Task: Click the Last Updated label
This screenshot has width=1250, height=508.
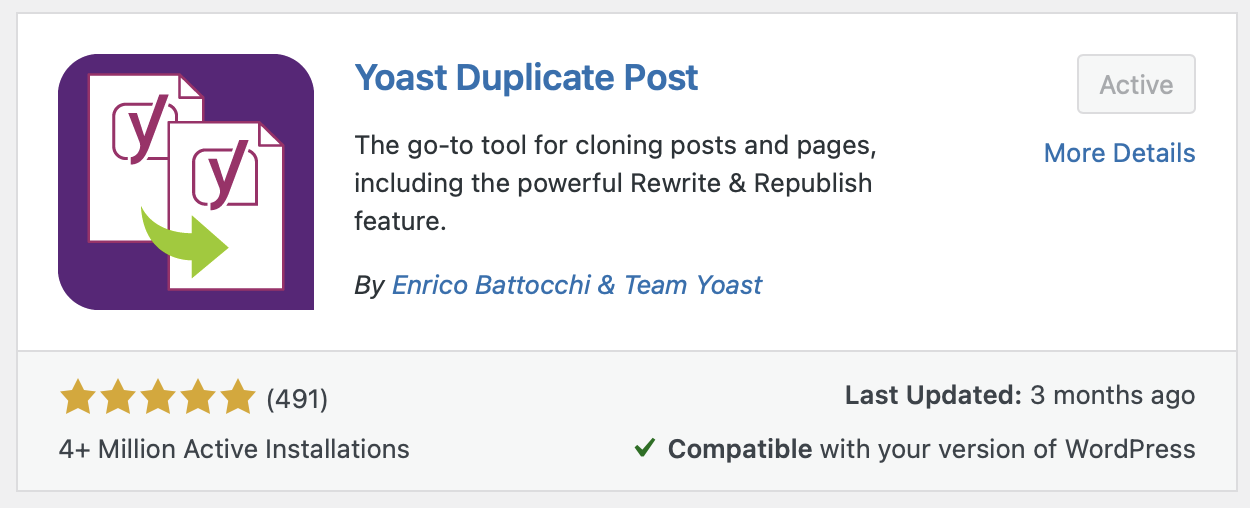Action: pyautogui.click(x=933, y=395)
